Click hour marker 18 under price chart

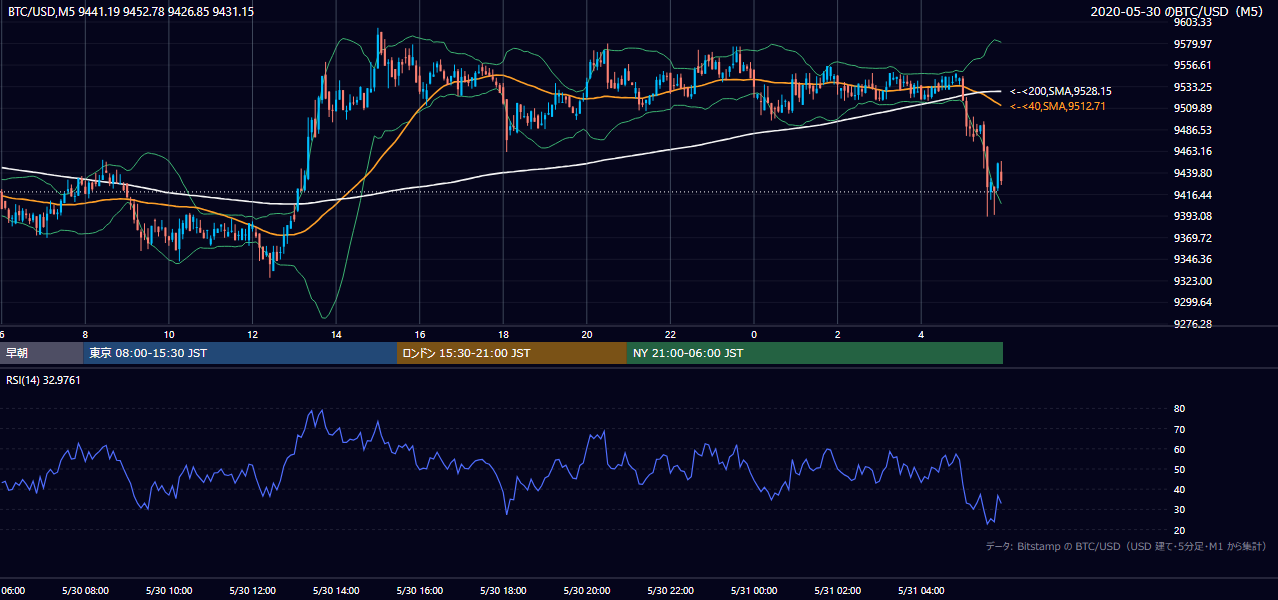pyautogui.click(x=503, y=335)
